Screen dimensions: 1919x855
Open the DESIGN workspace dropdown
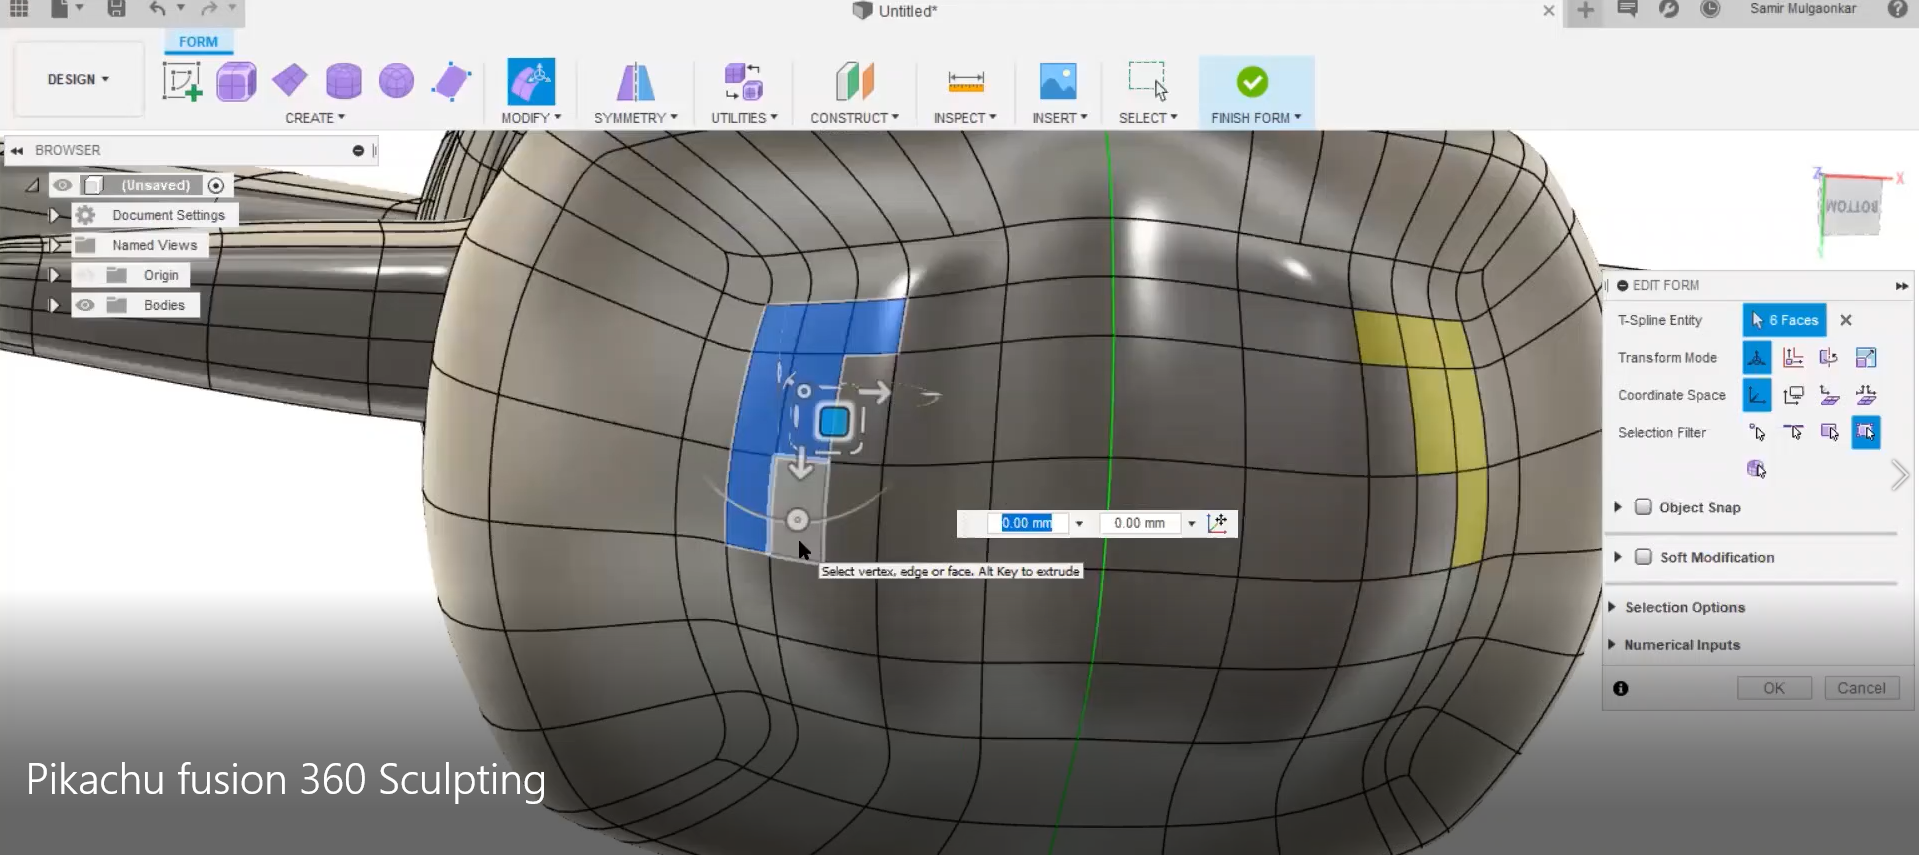coord(78,79)
